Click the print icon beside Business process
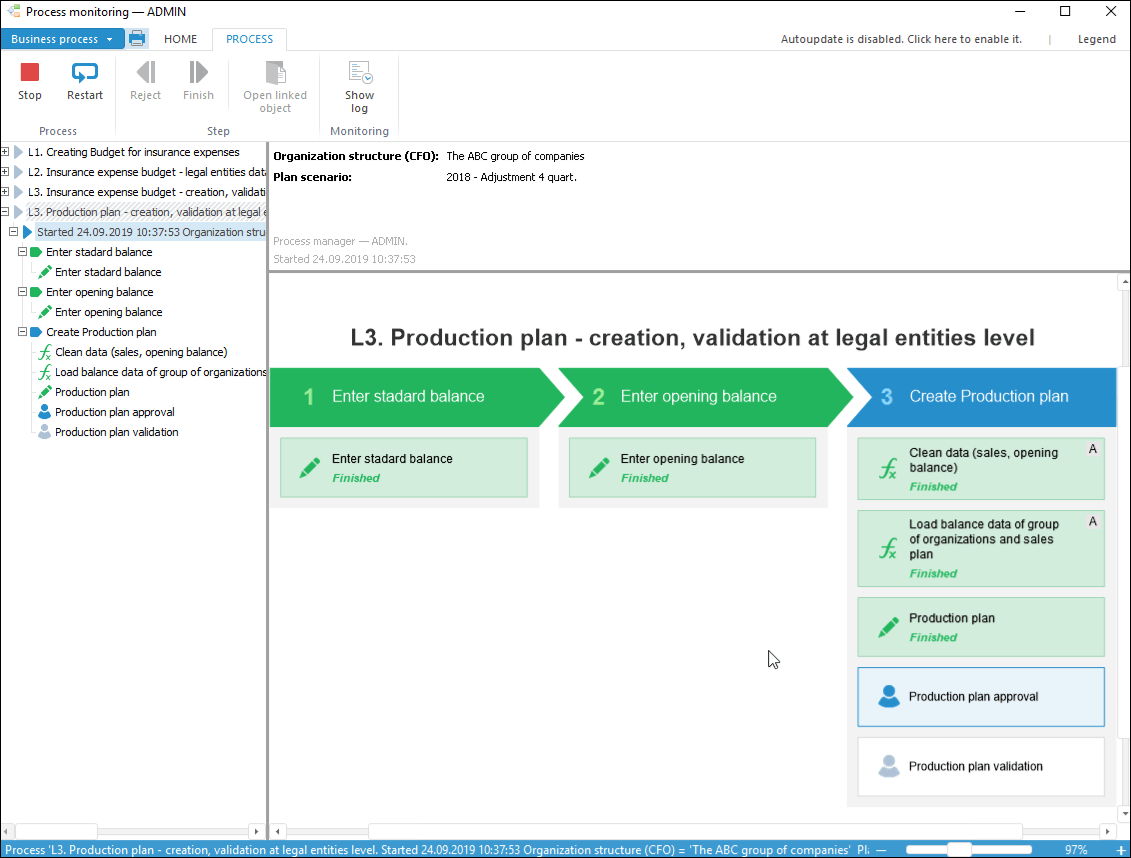The image size is (1131, 858). click(x=137, y=39)
